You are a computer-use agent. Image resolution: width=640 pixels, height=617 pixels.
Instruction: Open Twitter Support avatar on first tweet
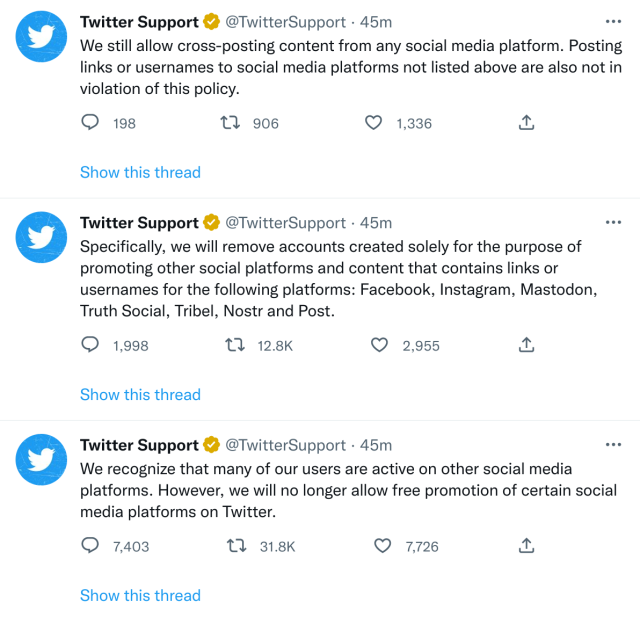pyautogui.click(x=41, y=37)
